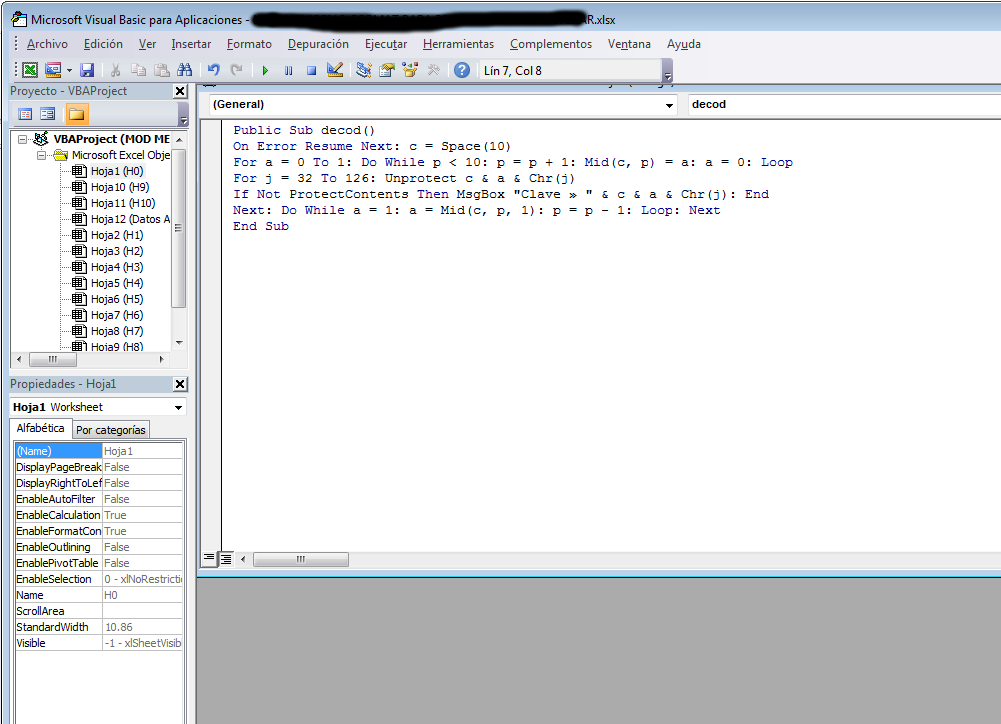Viewport: 1001px width, 724px height.
Task: Click the Break (pause) icon
Action: pyautogui.click(x=289, y=69)
